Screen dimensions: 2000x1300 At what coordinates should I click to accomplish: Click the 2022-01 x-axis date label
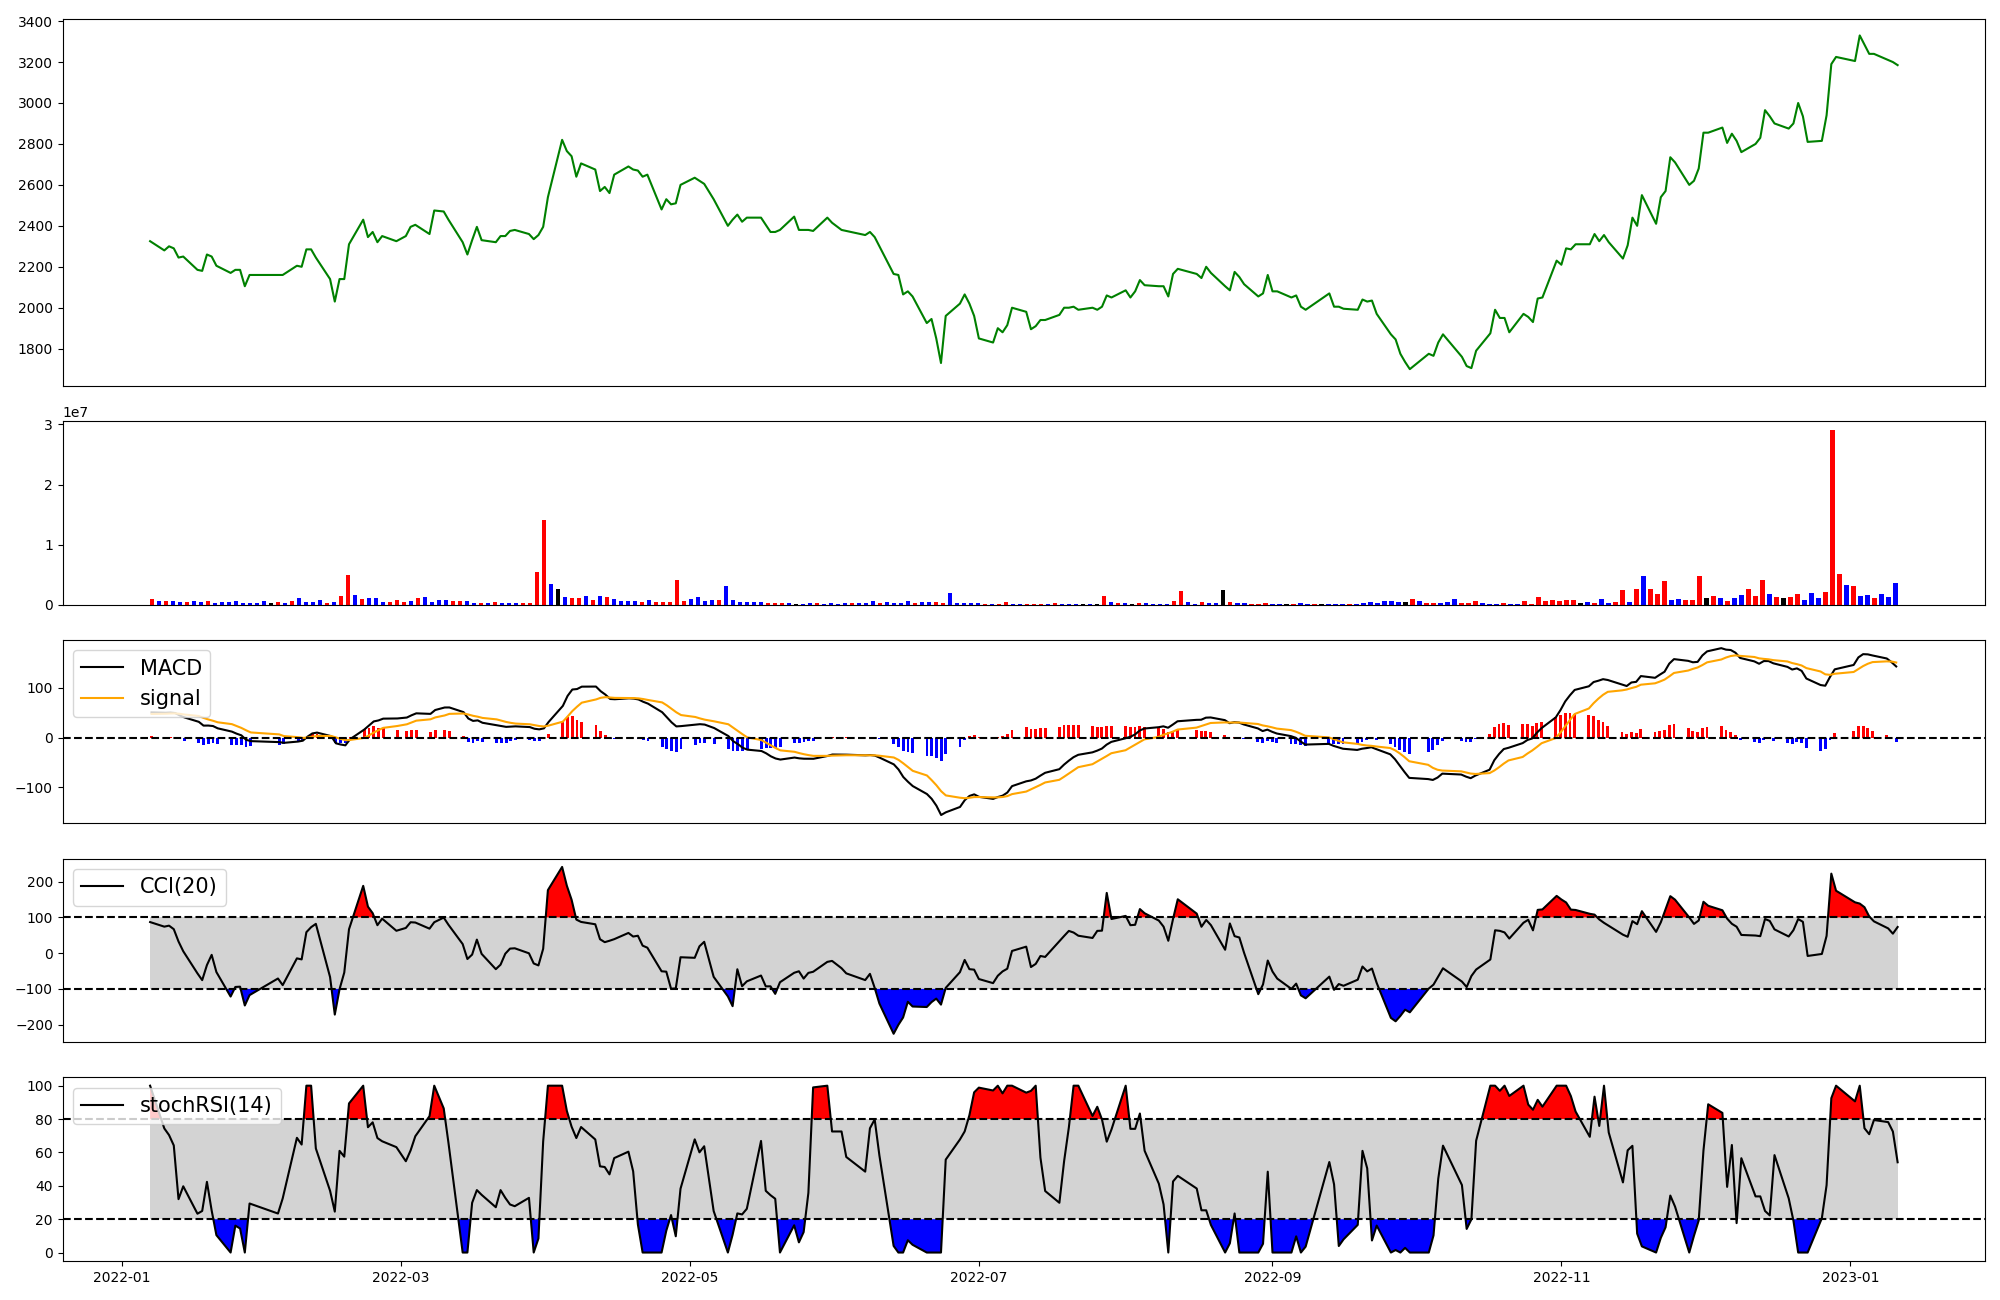click(x=123, y=1277)
